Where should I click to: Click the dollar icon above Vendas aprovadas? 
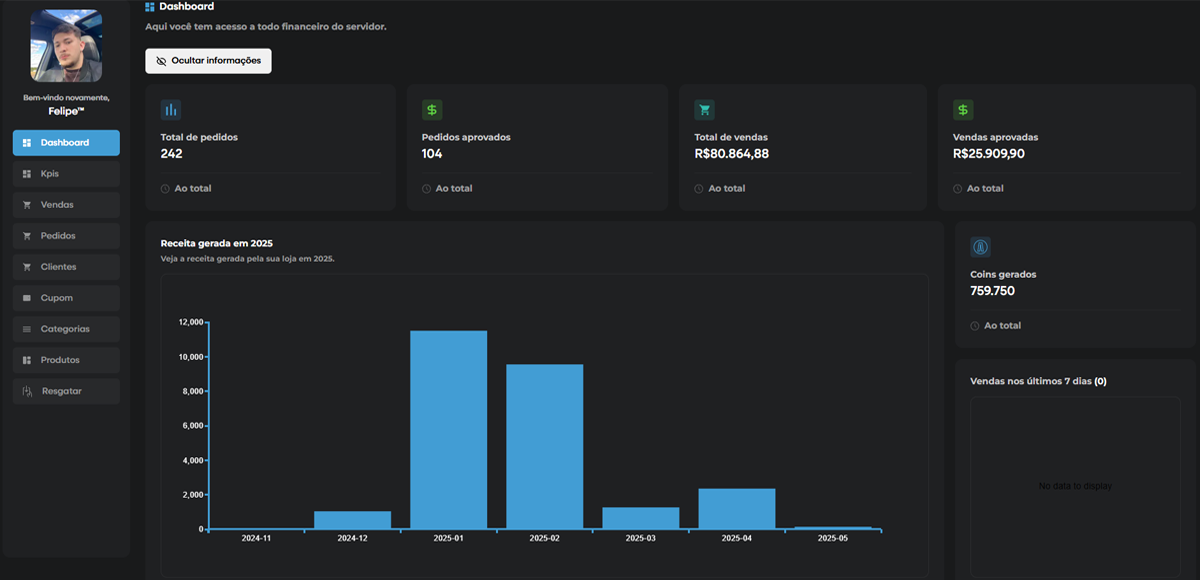point(963,110)
